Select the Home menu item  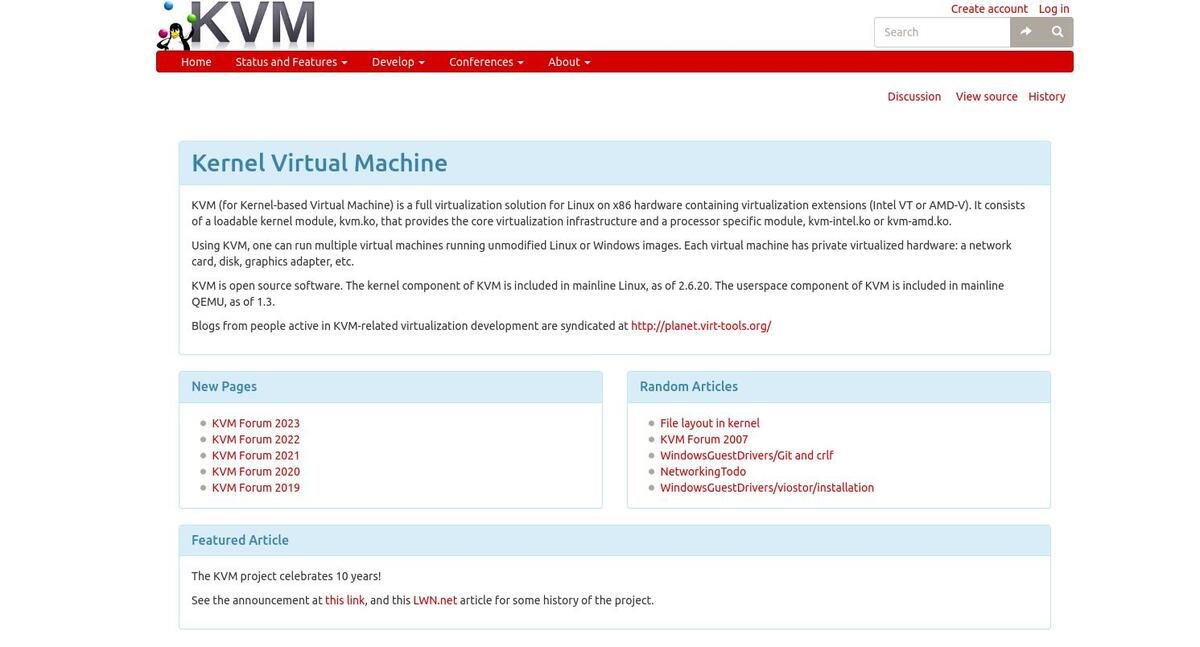coord(196,60)
